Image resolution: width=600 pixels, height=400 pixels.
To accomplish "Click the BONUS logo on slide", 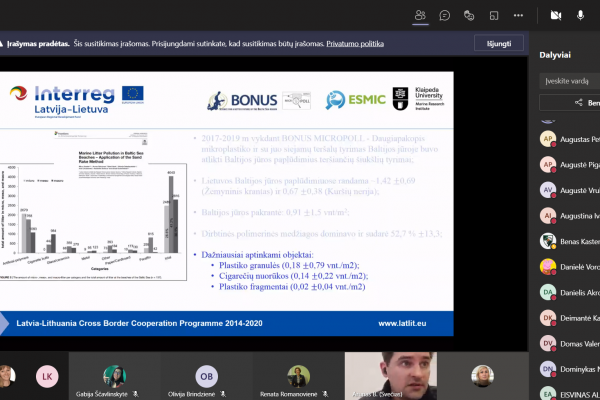I will pyautogui.click(x=242, y=101).
